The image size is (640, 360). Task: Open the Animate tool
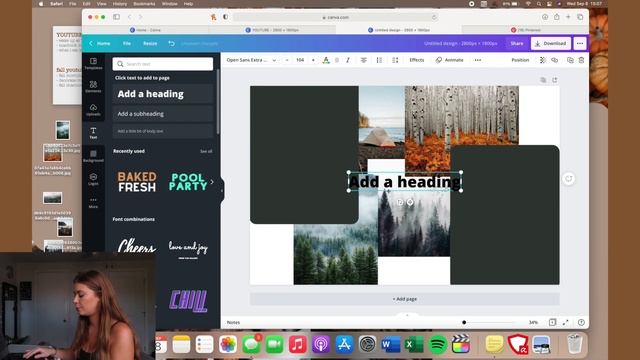449,60
